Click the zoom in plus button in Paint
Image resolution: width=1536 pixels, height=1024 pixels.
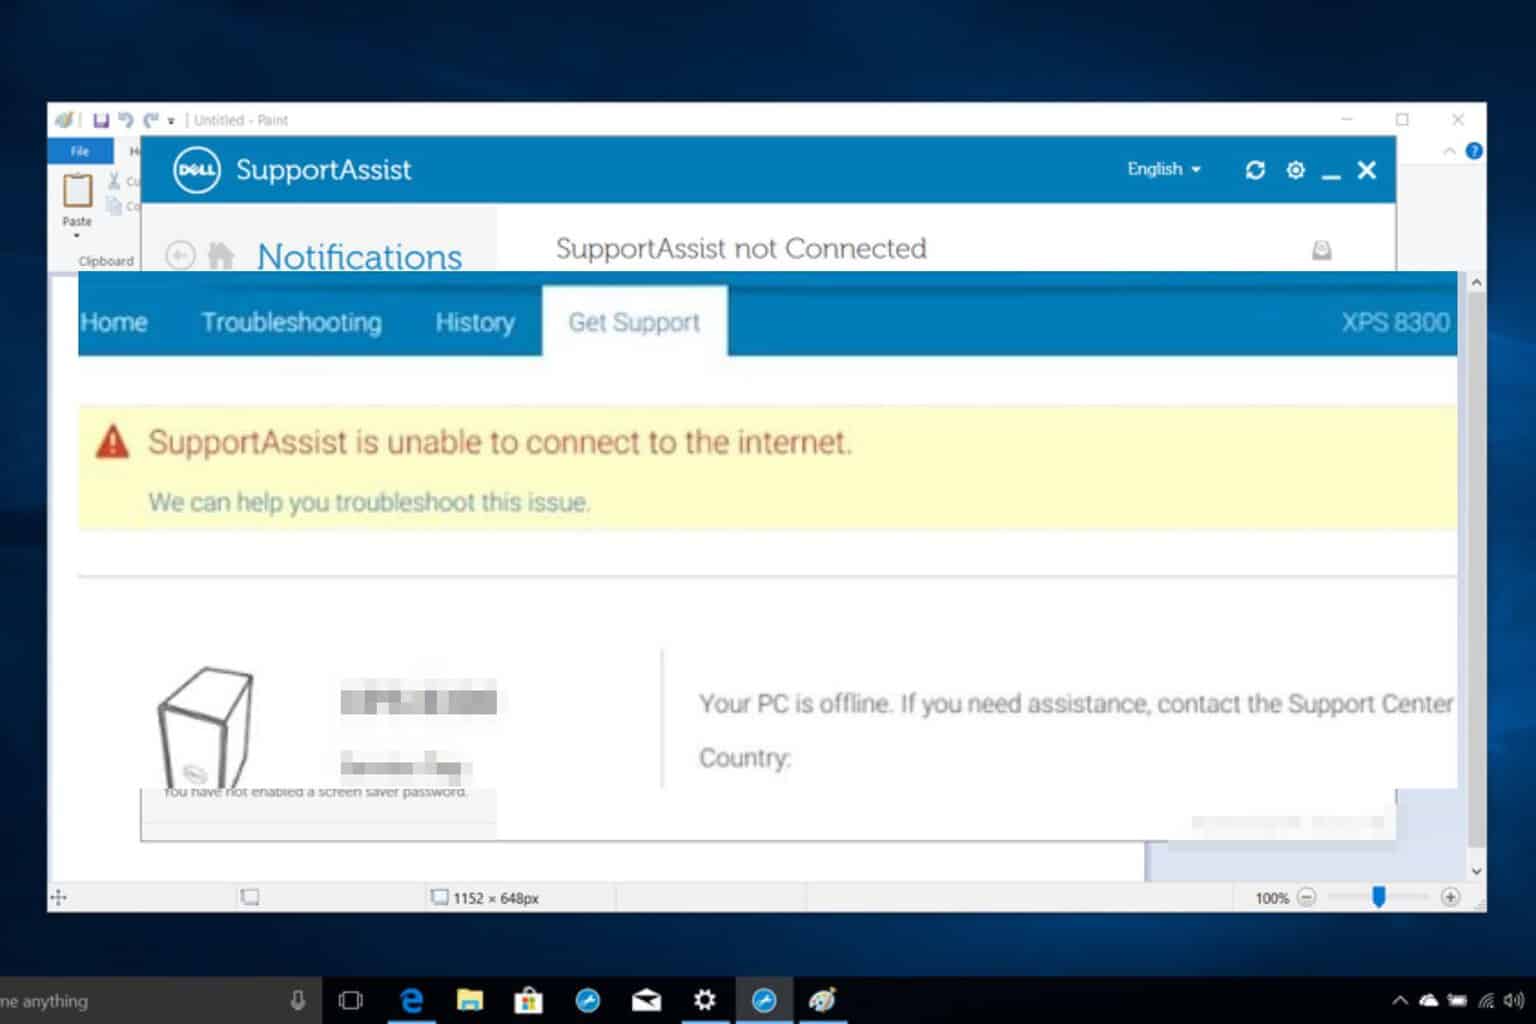click(x=1450, y=897)
